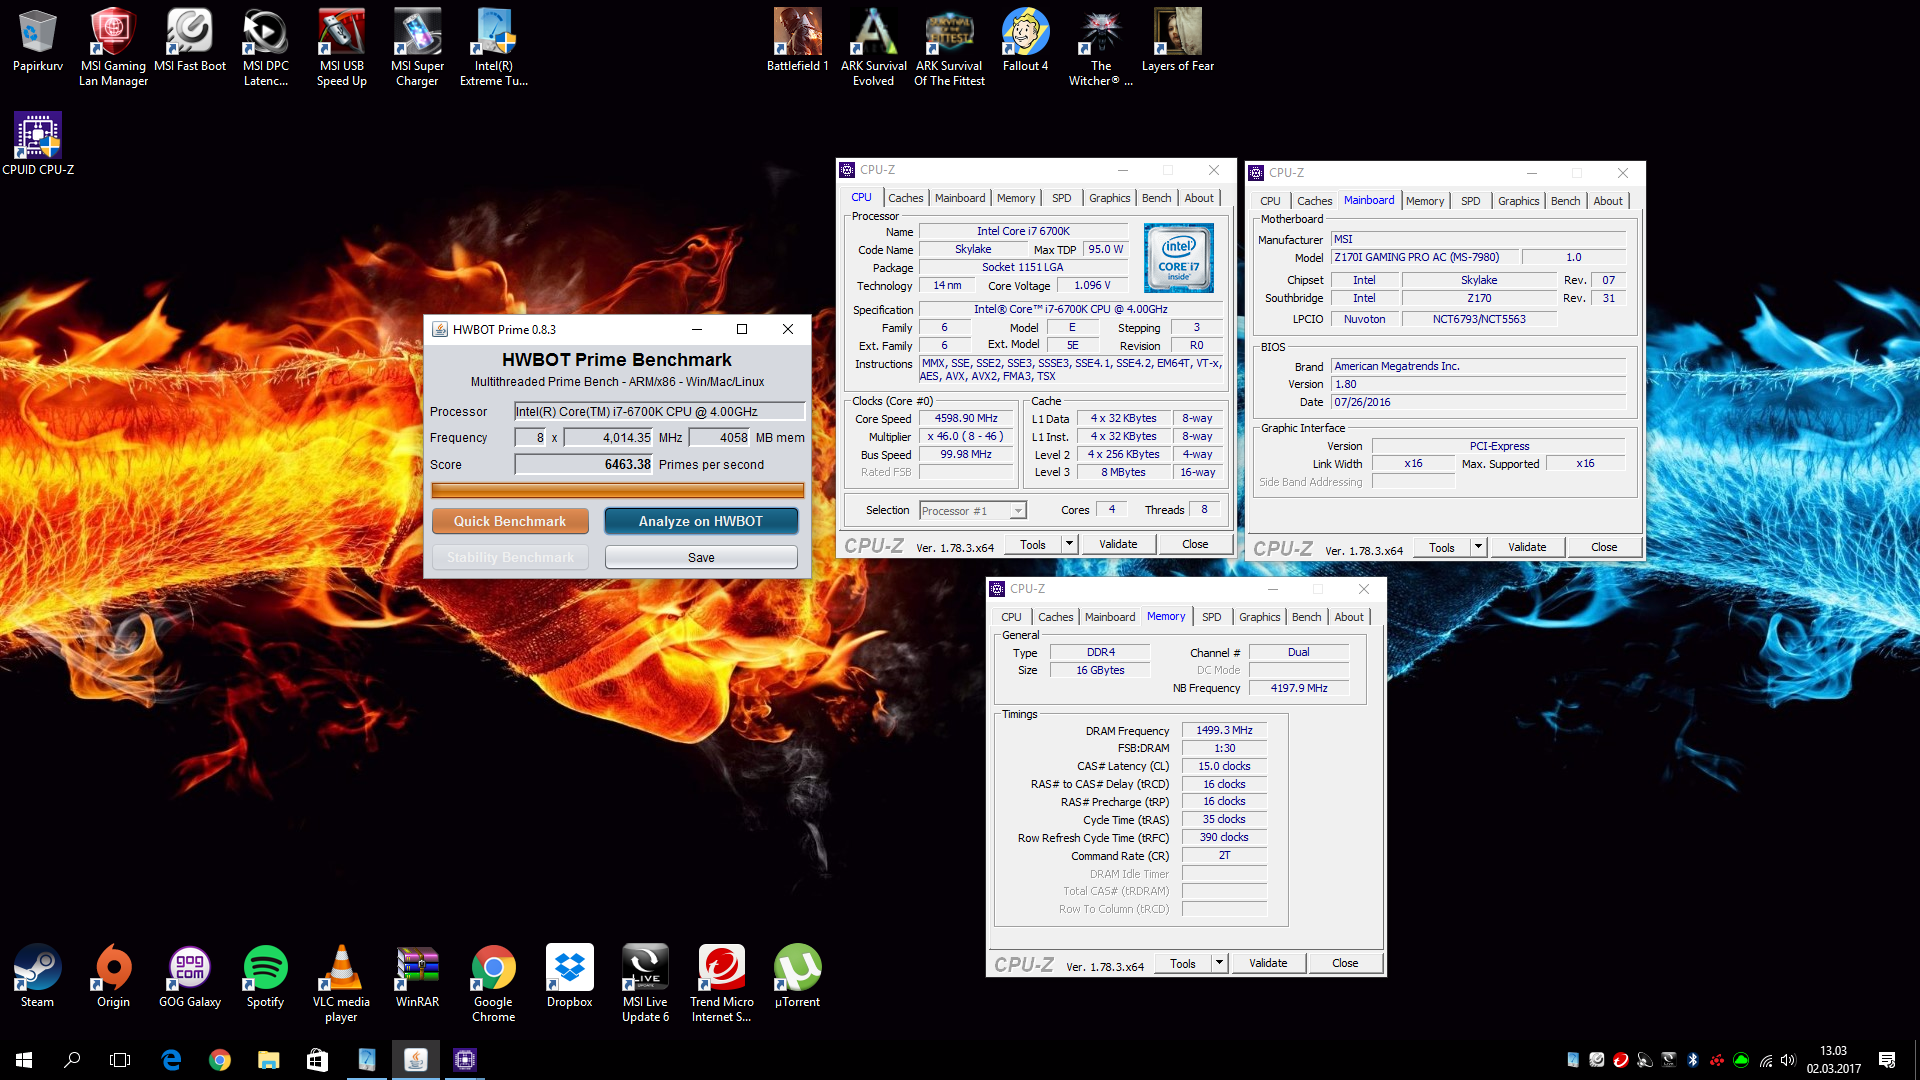Click the Intel Core i7 logo in CPU-Z
Image resolution: width=1920 pixels, height=1080 pixels.
1179,258
